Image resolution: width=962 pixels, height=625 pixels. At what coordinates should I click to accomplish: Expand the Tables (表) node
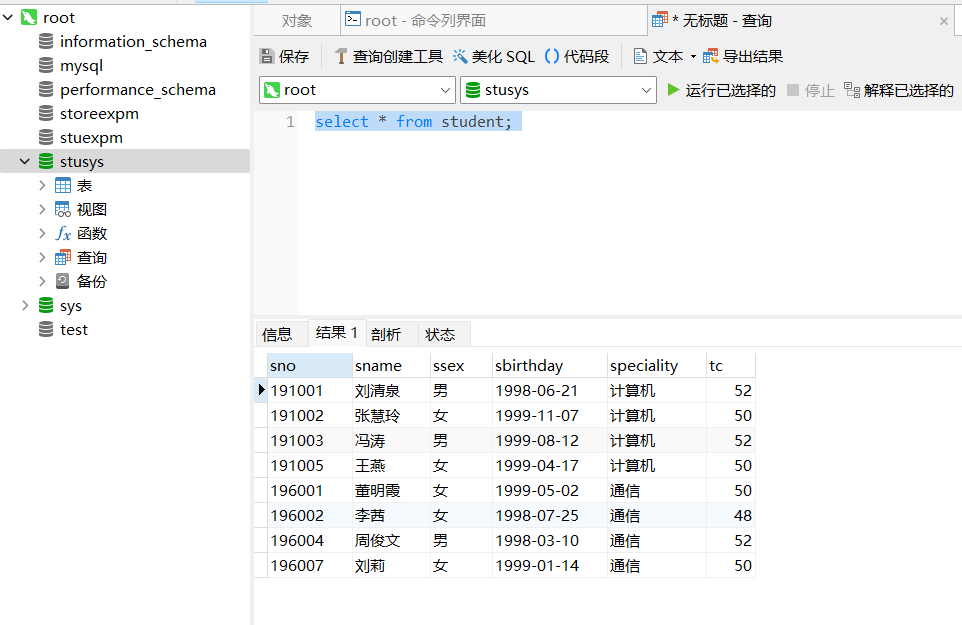click(42, 186)
